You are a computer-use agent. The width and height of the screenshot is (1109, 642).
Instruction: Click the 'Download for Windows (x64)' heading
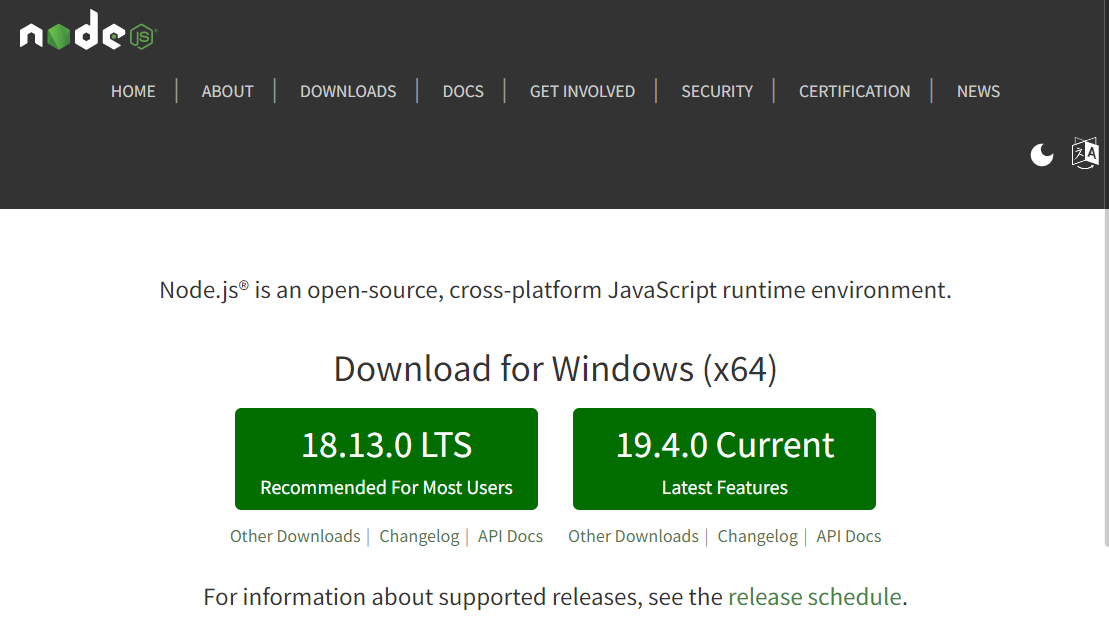[555, 369]
